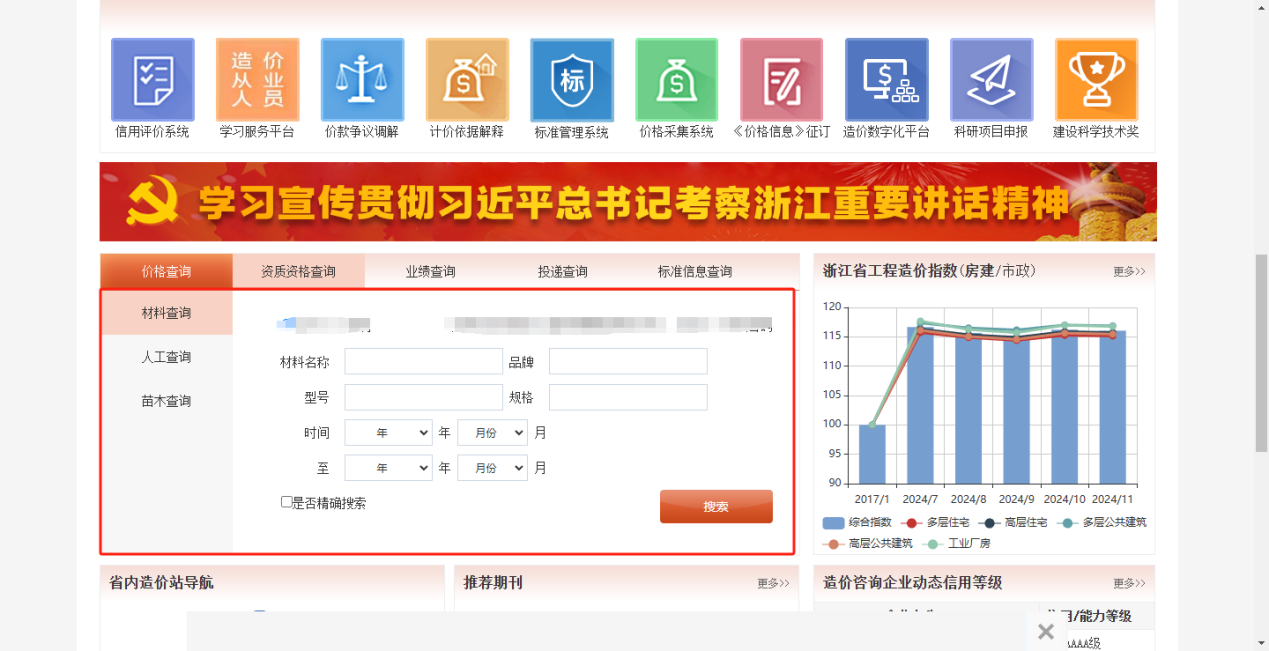This screenshot has width=1269, height=651.
Task: Open the 科研项目申报 paper plane icon
Action: [x=991, y=80]
